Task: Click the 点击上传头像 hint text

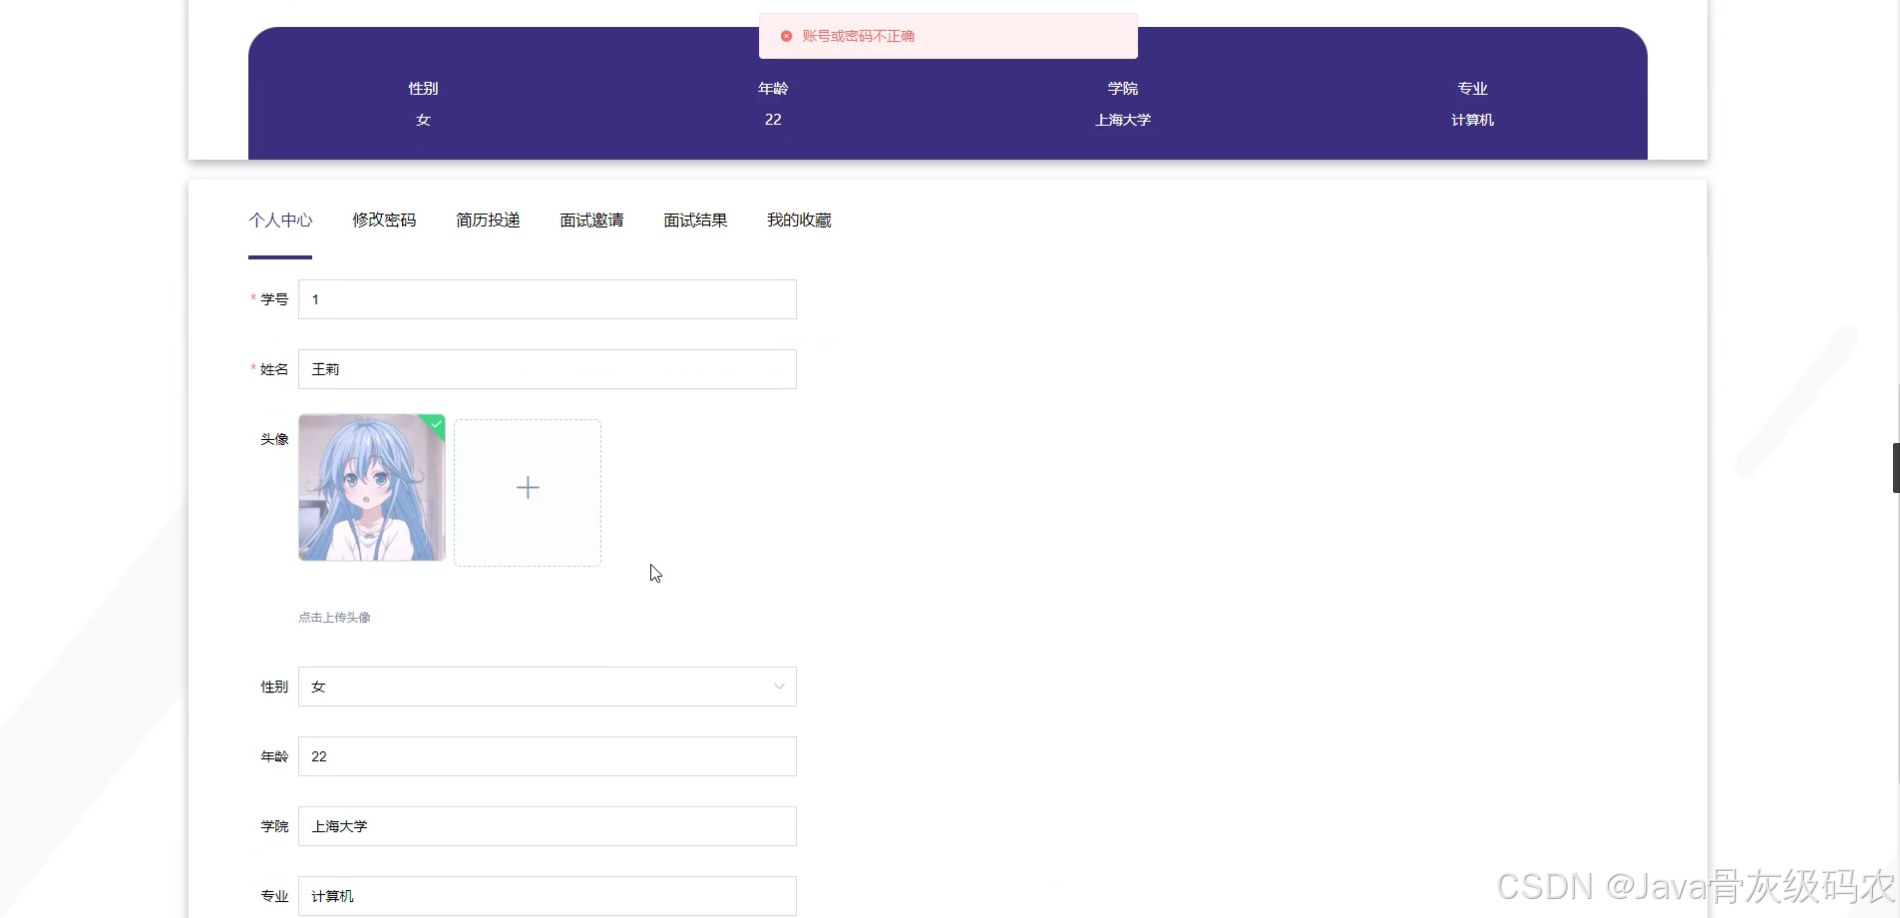Action: (334, 617)
